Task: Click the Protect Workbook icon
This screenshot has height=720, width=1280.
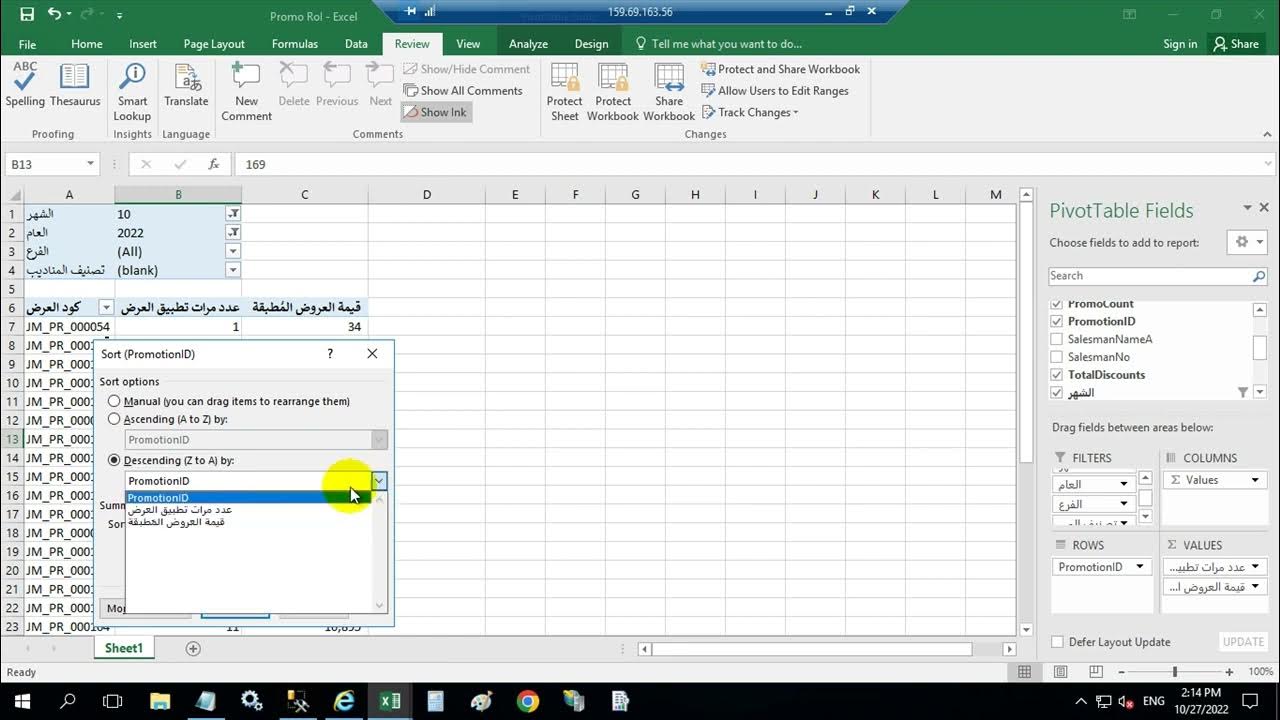Action: click(x=613, y=92)
